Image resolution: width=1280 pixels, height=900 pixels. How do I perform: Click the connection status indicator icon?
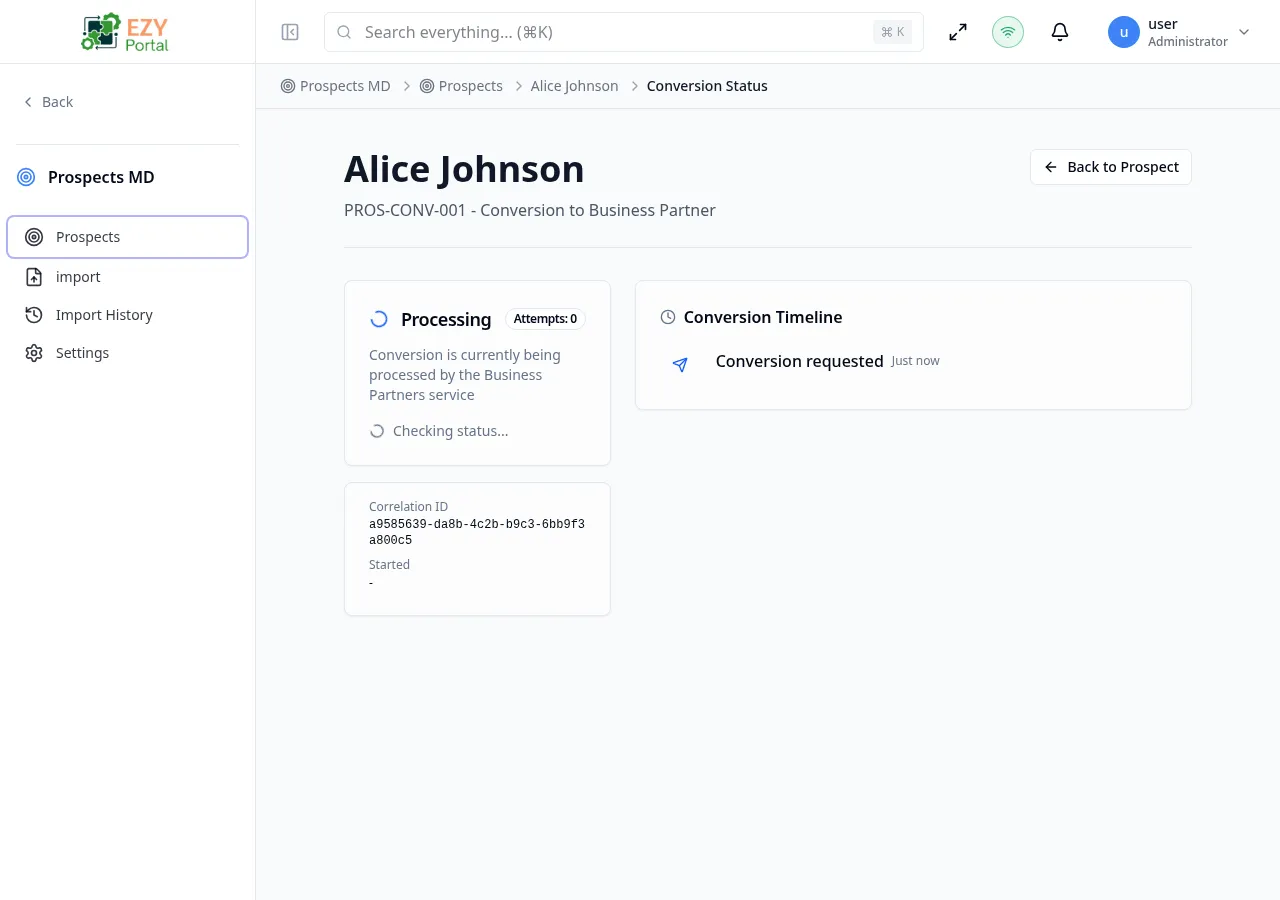pyautogui.click(x=1008, y=31)
